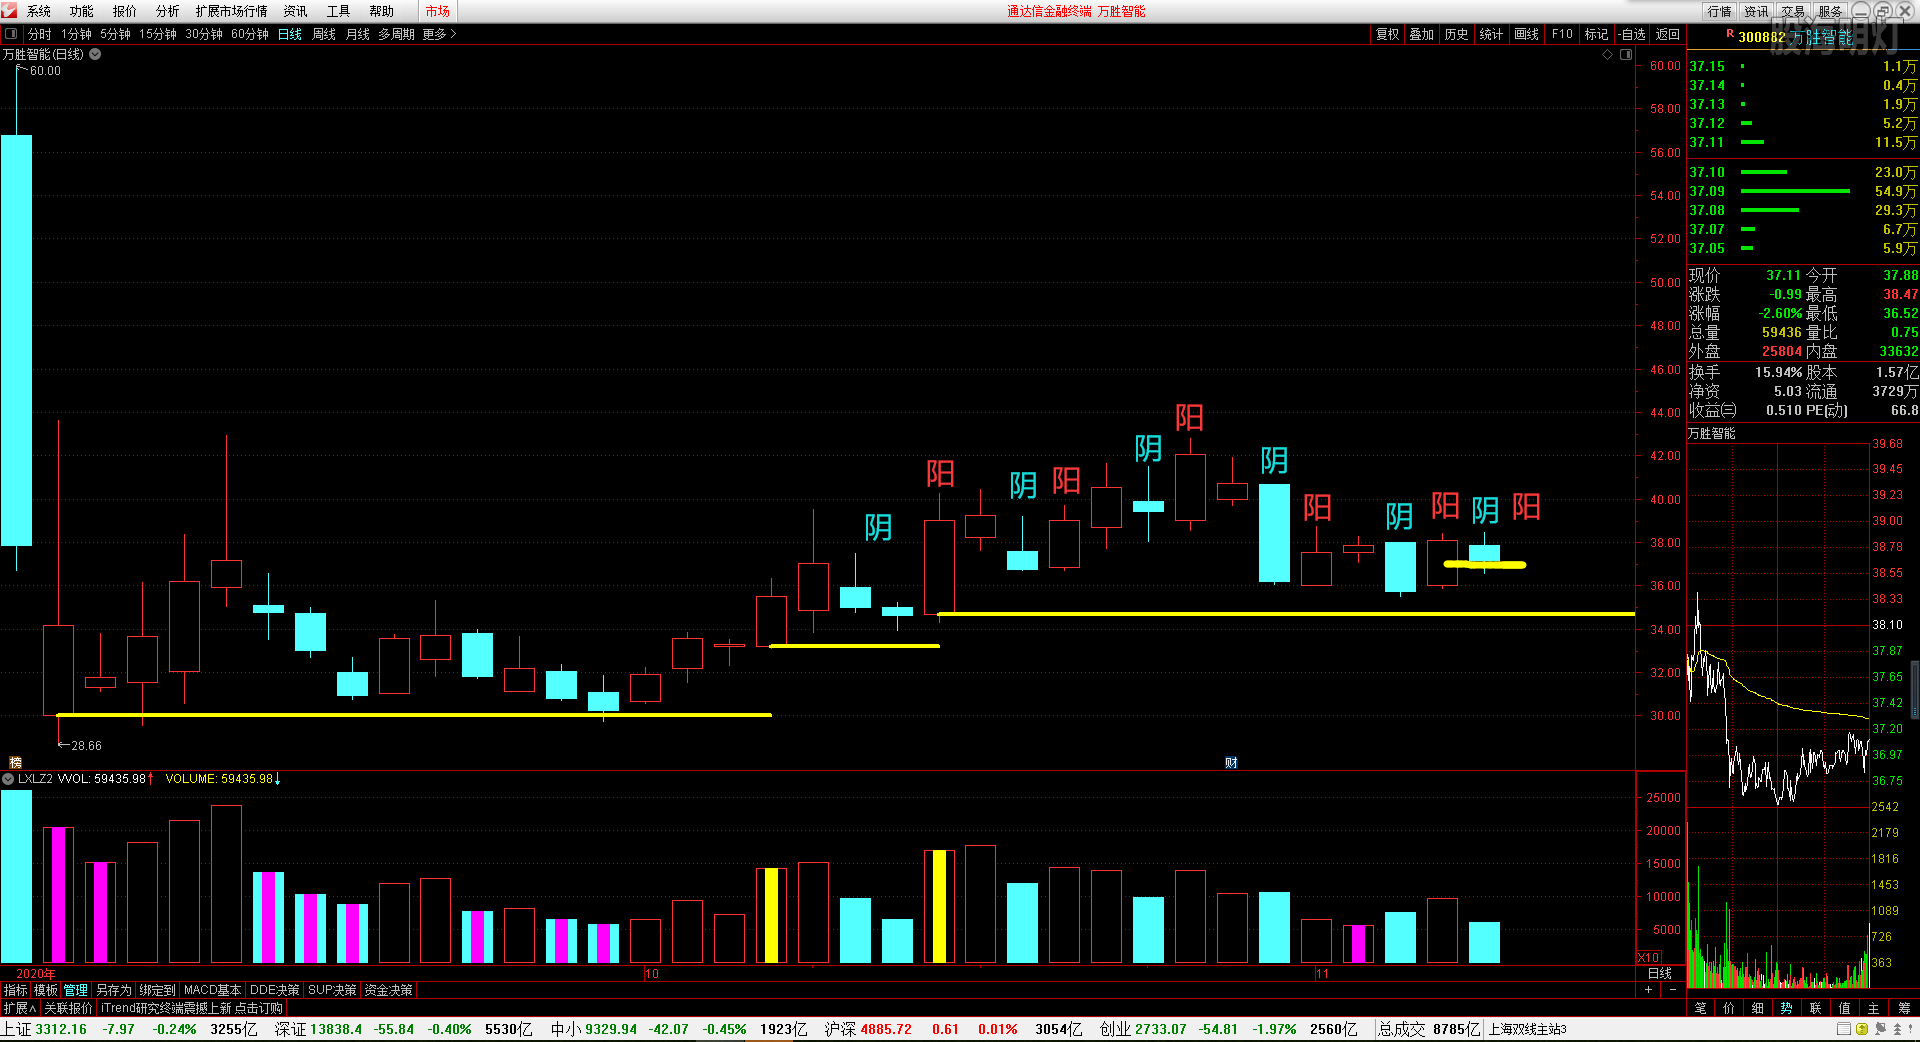Click the 历史 history button
This screenshot has width=1920, height=1042.
[x=1456, y=34]
